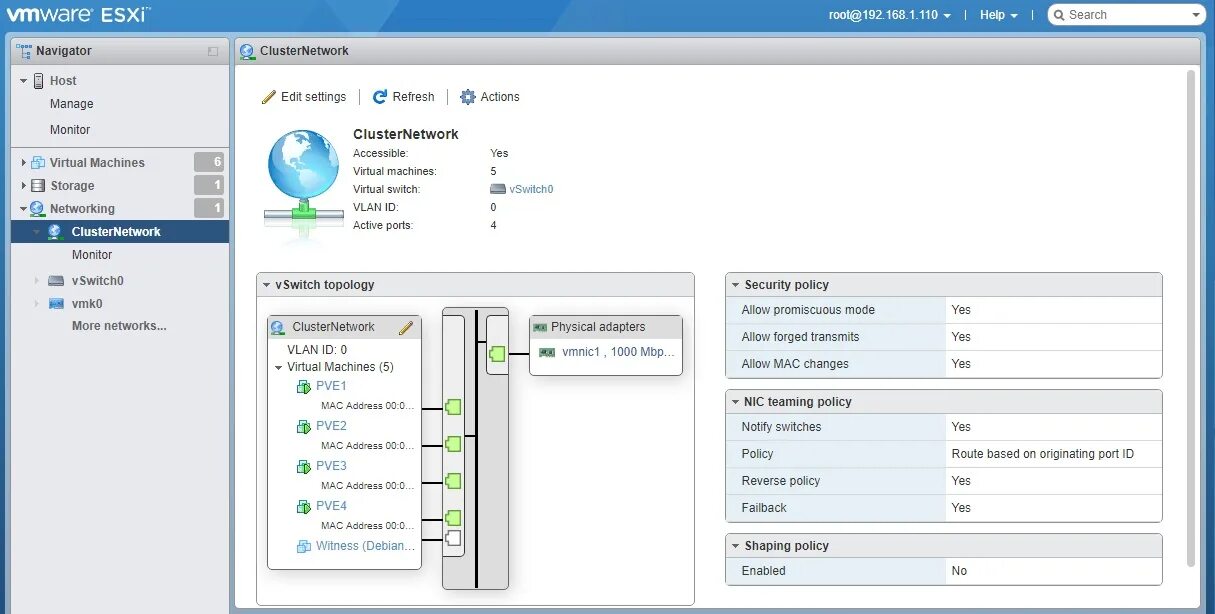Collapse the Networking tree node
The image size is (1215, 614).
[x=23, y=209]
